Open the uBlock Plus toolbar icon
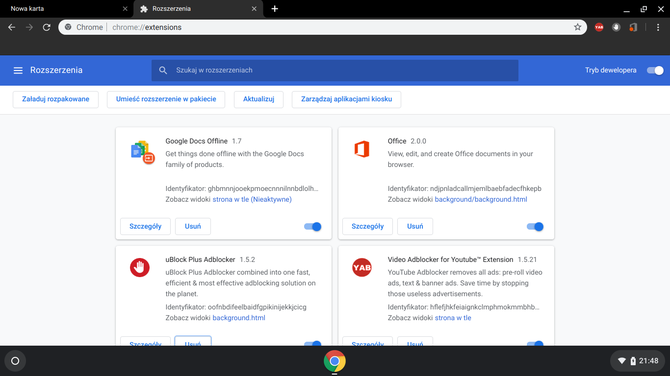Screen dimensions: 670x376 coord(616,27)
